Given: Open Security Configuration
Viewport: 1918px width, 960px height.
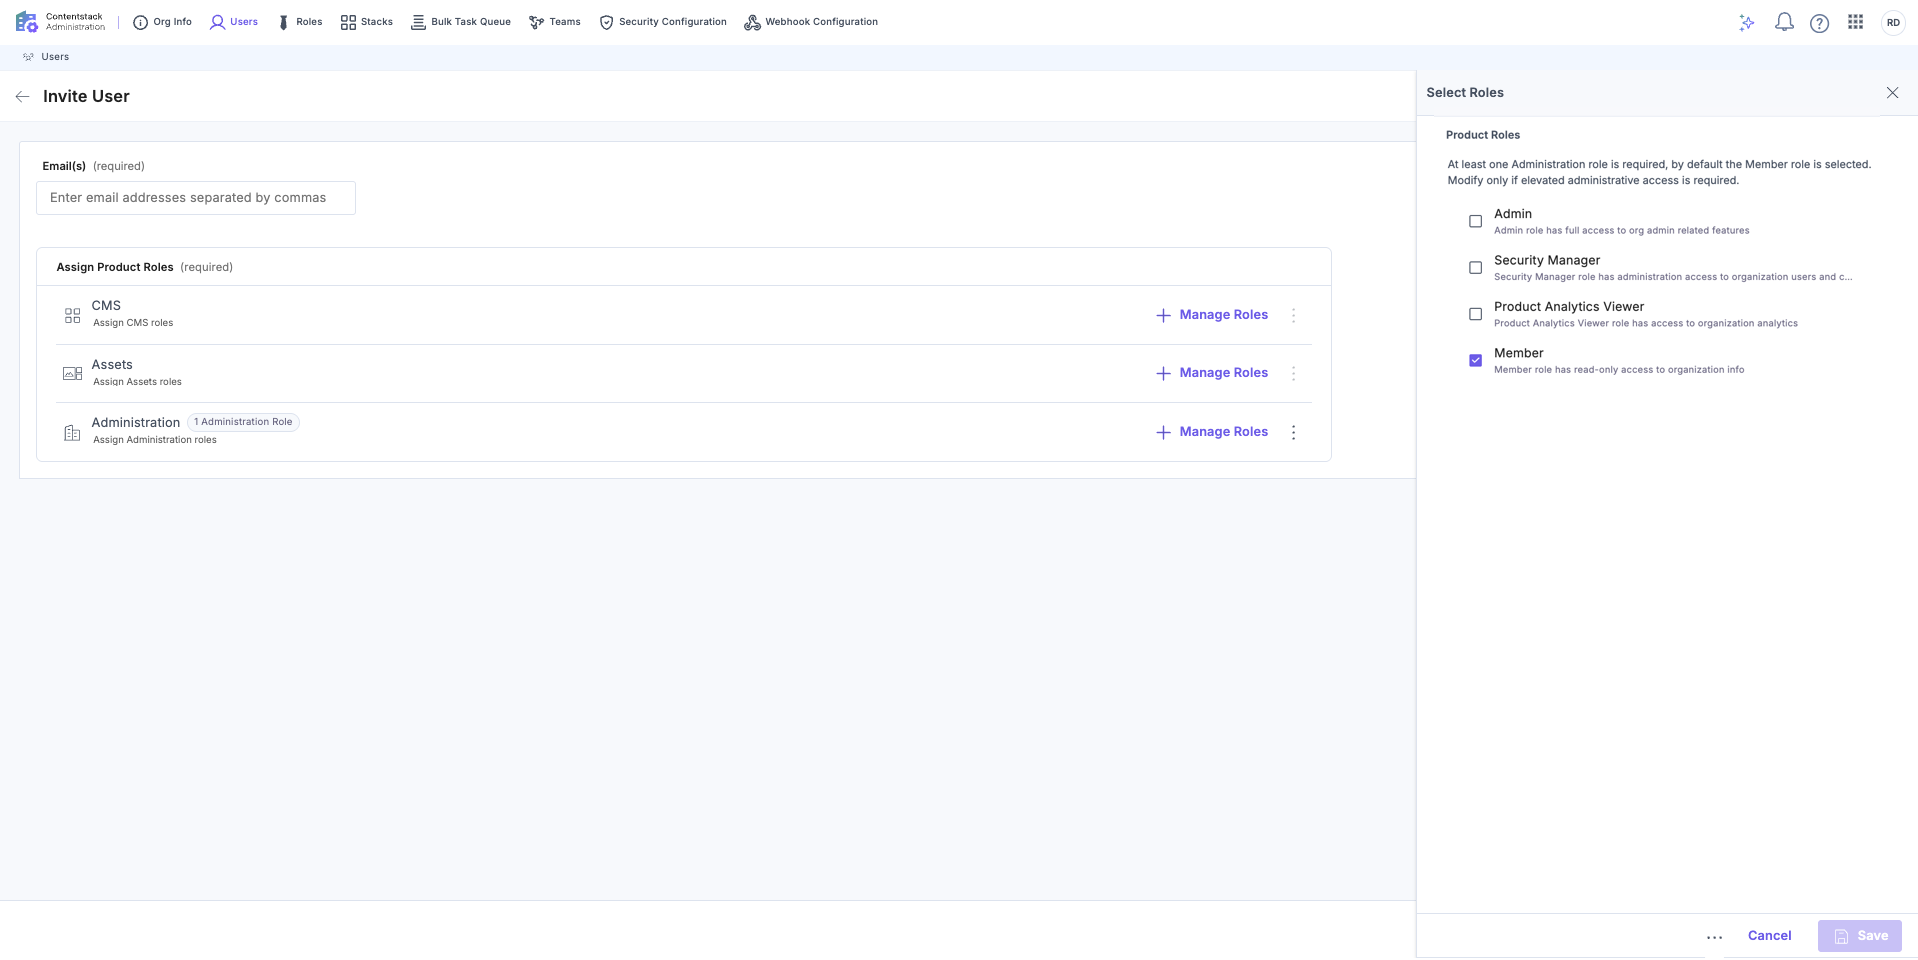Looking at the screenshot, I should tap(662, 22).
